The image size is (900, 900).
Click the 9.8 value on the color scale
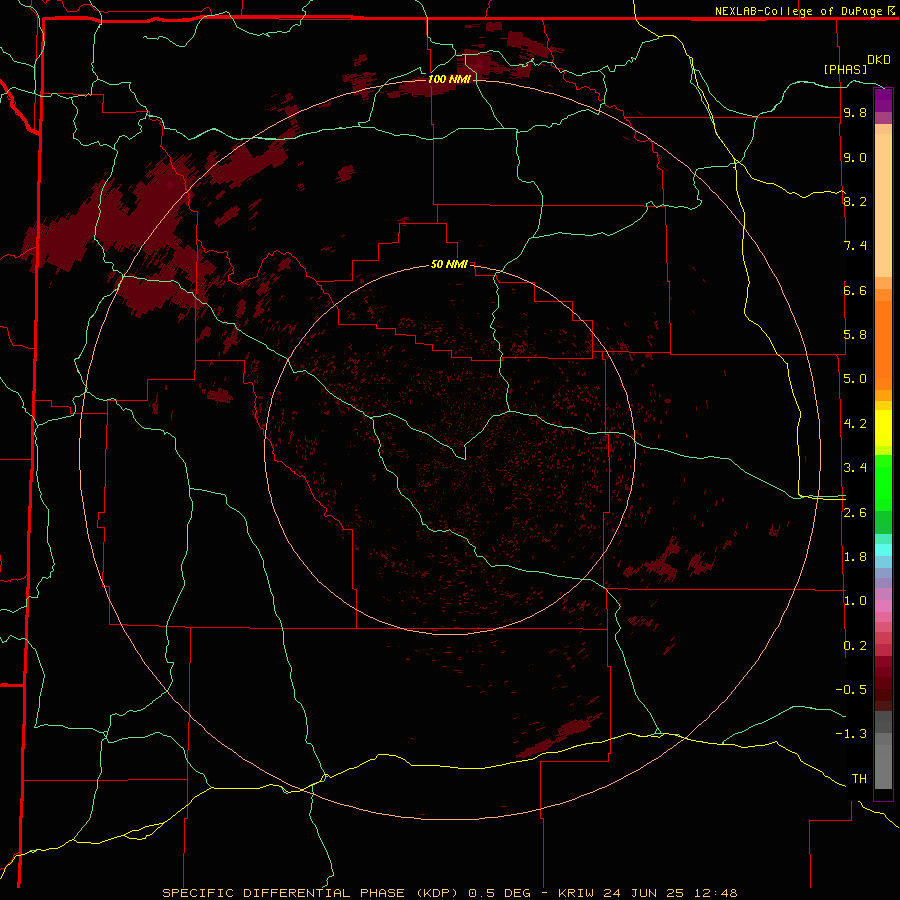click(x=855, y=112)
